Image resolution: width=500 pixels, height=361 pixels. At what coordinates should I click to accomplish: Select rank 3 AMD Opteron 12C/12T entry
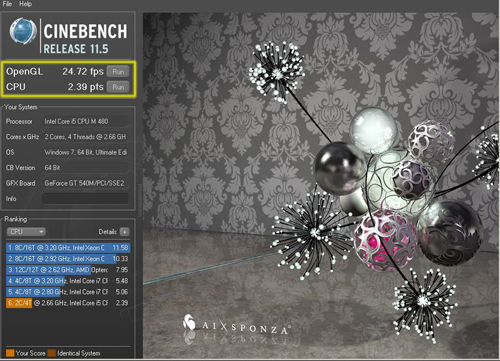coord(68,270)
